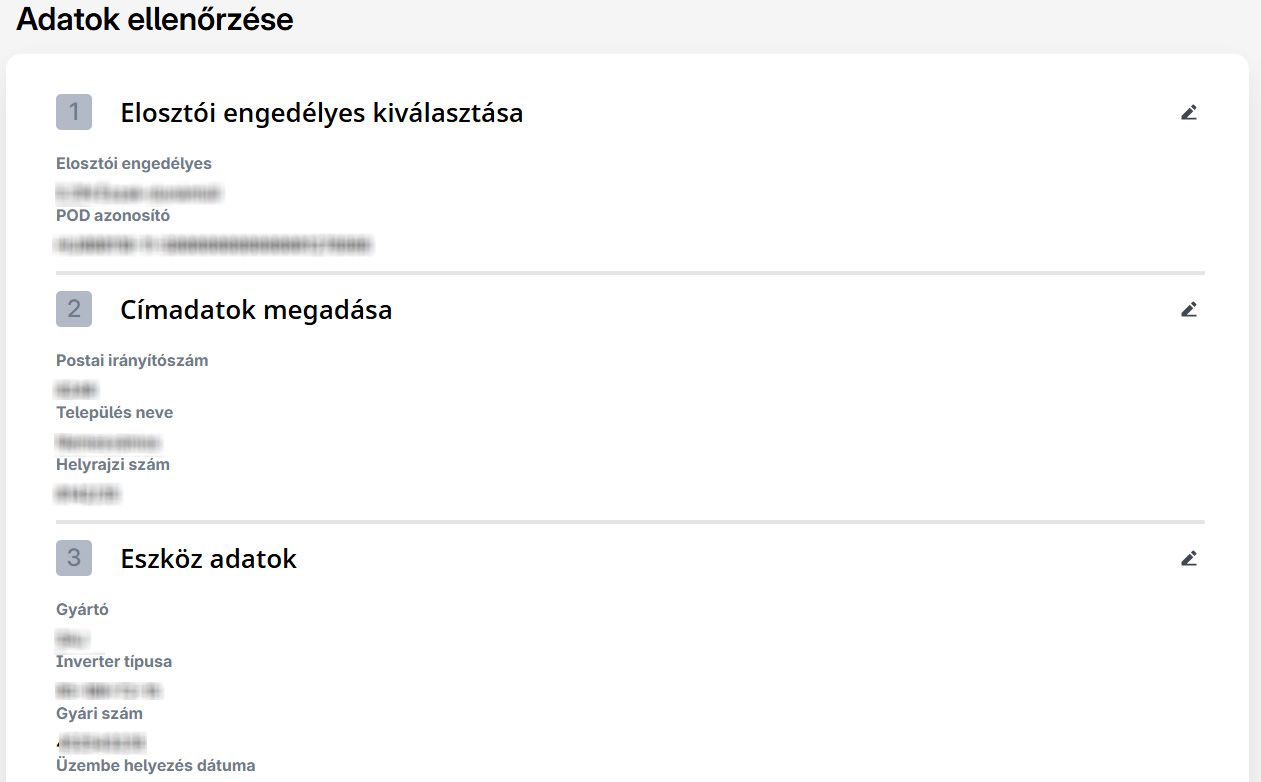Click the Elosztói engedélyes field label
Image resolution: width=1261 pixels, height=782 pixels.
(134, 163)
